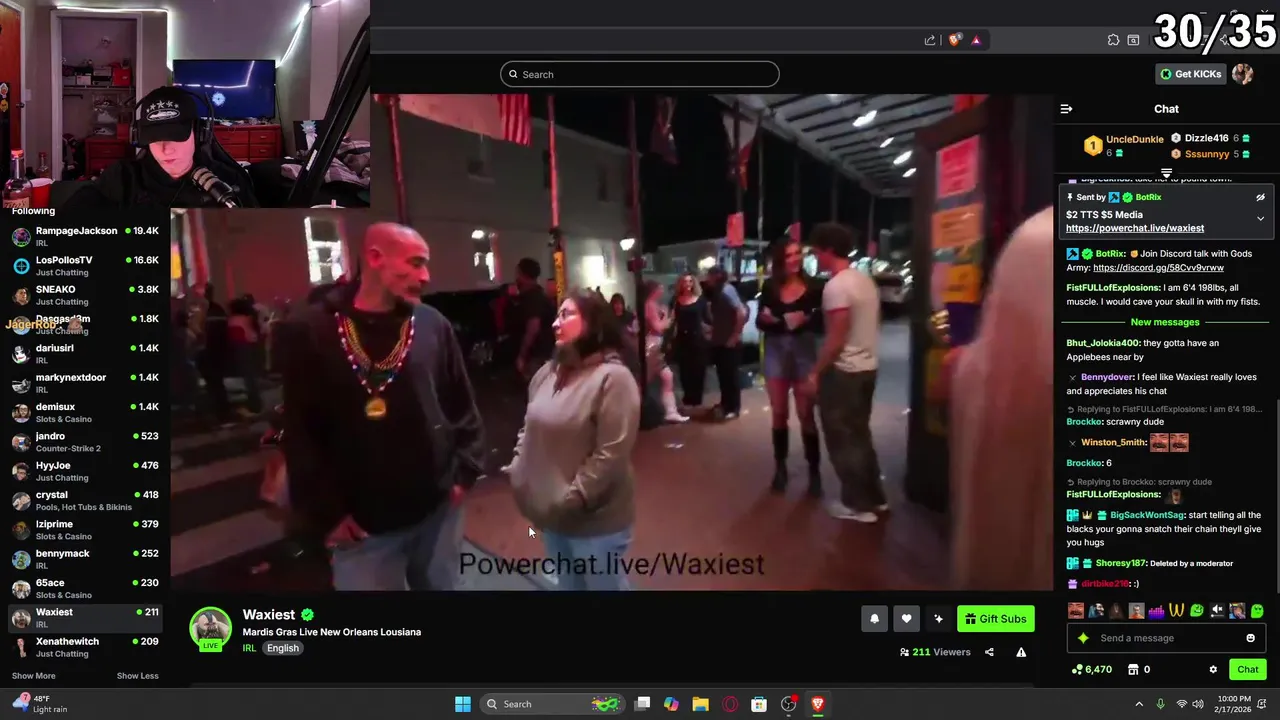Open the channel points 6,470 balance
Image resolution: width=1280 pixels, height=720 pixels.
1091,670
